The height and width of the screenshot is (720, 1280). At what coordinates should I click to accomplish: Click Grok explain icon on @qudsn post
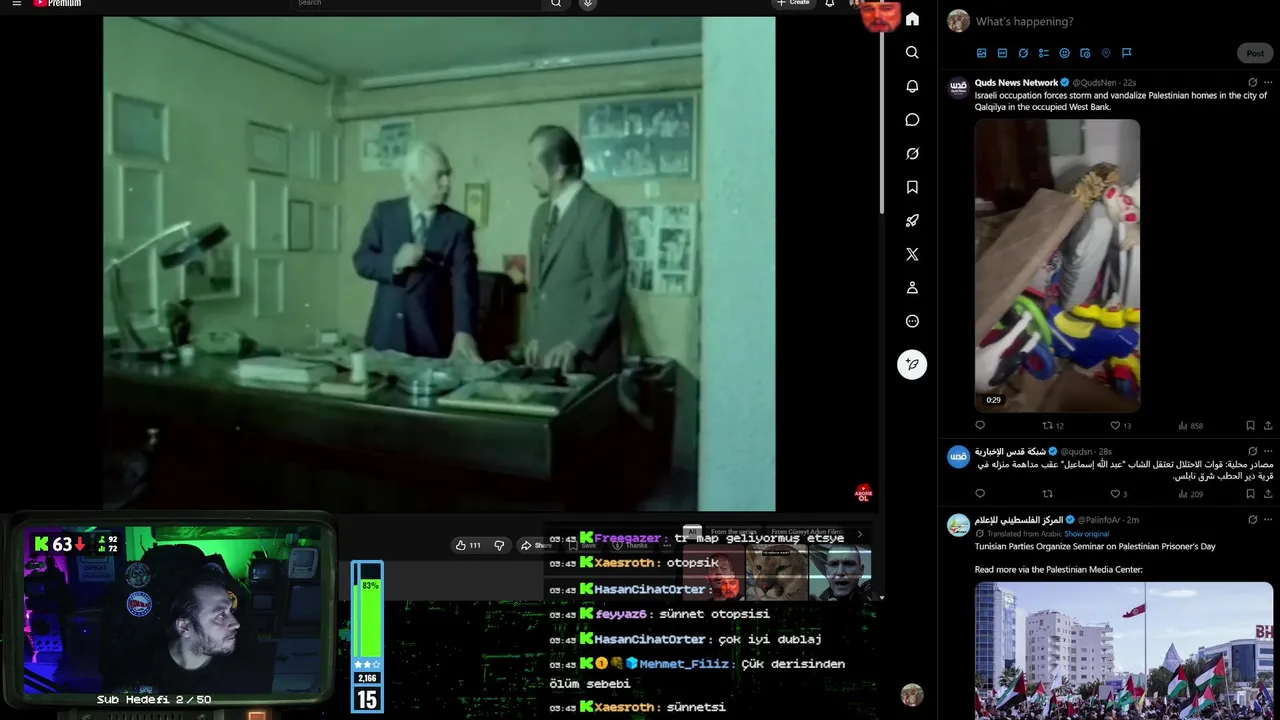click(x=1252, y=451)
